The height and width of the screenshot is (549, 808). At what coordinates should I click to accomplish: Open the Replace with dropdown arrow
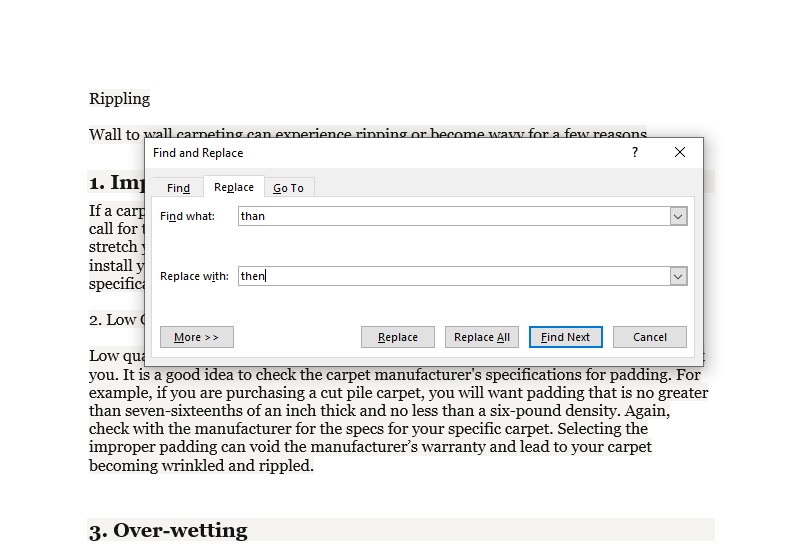[678, 276]
